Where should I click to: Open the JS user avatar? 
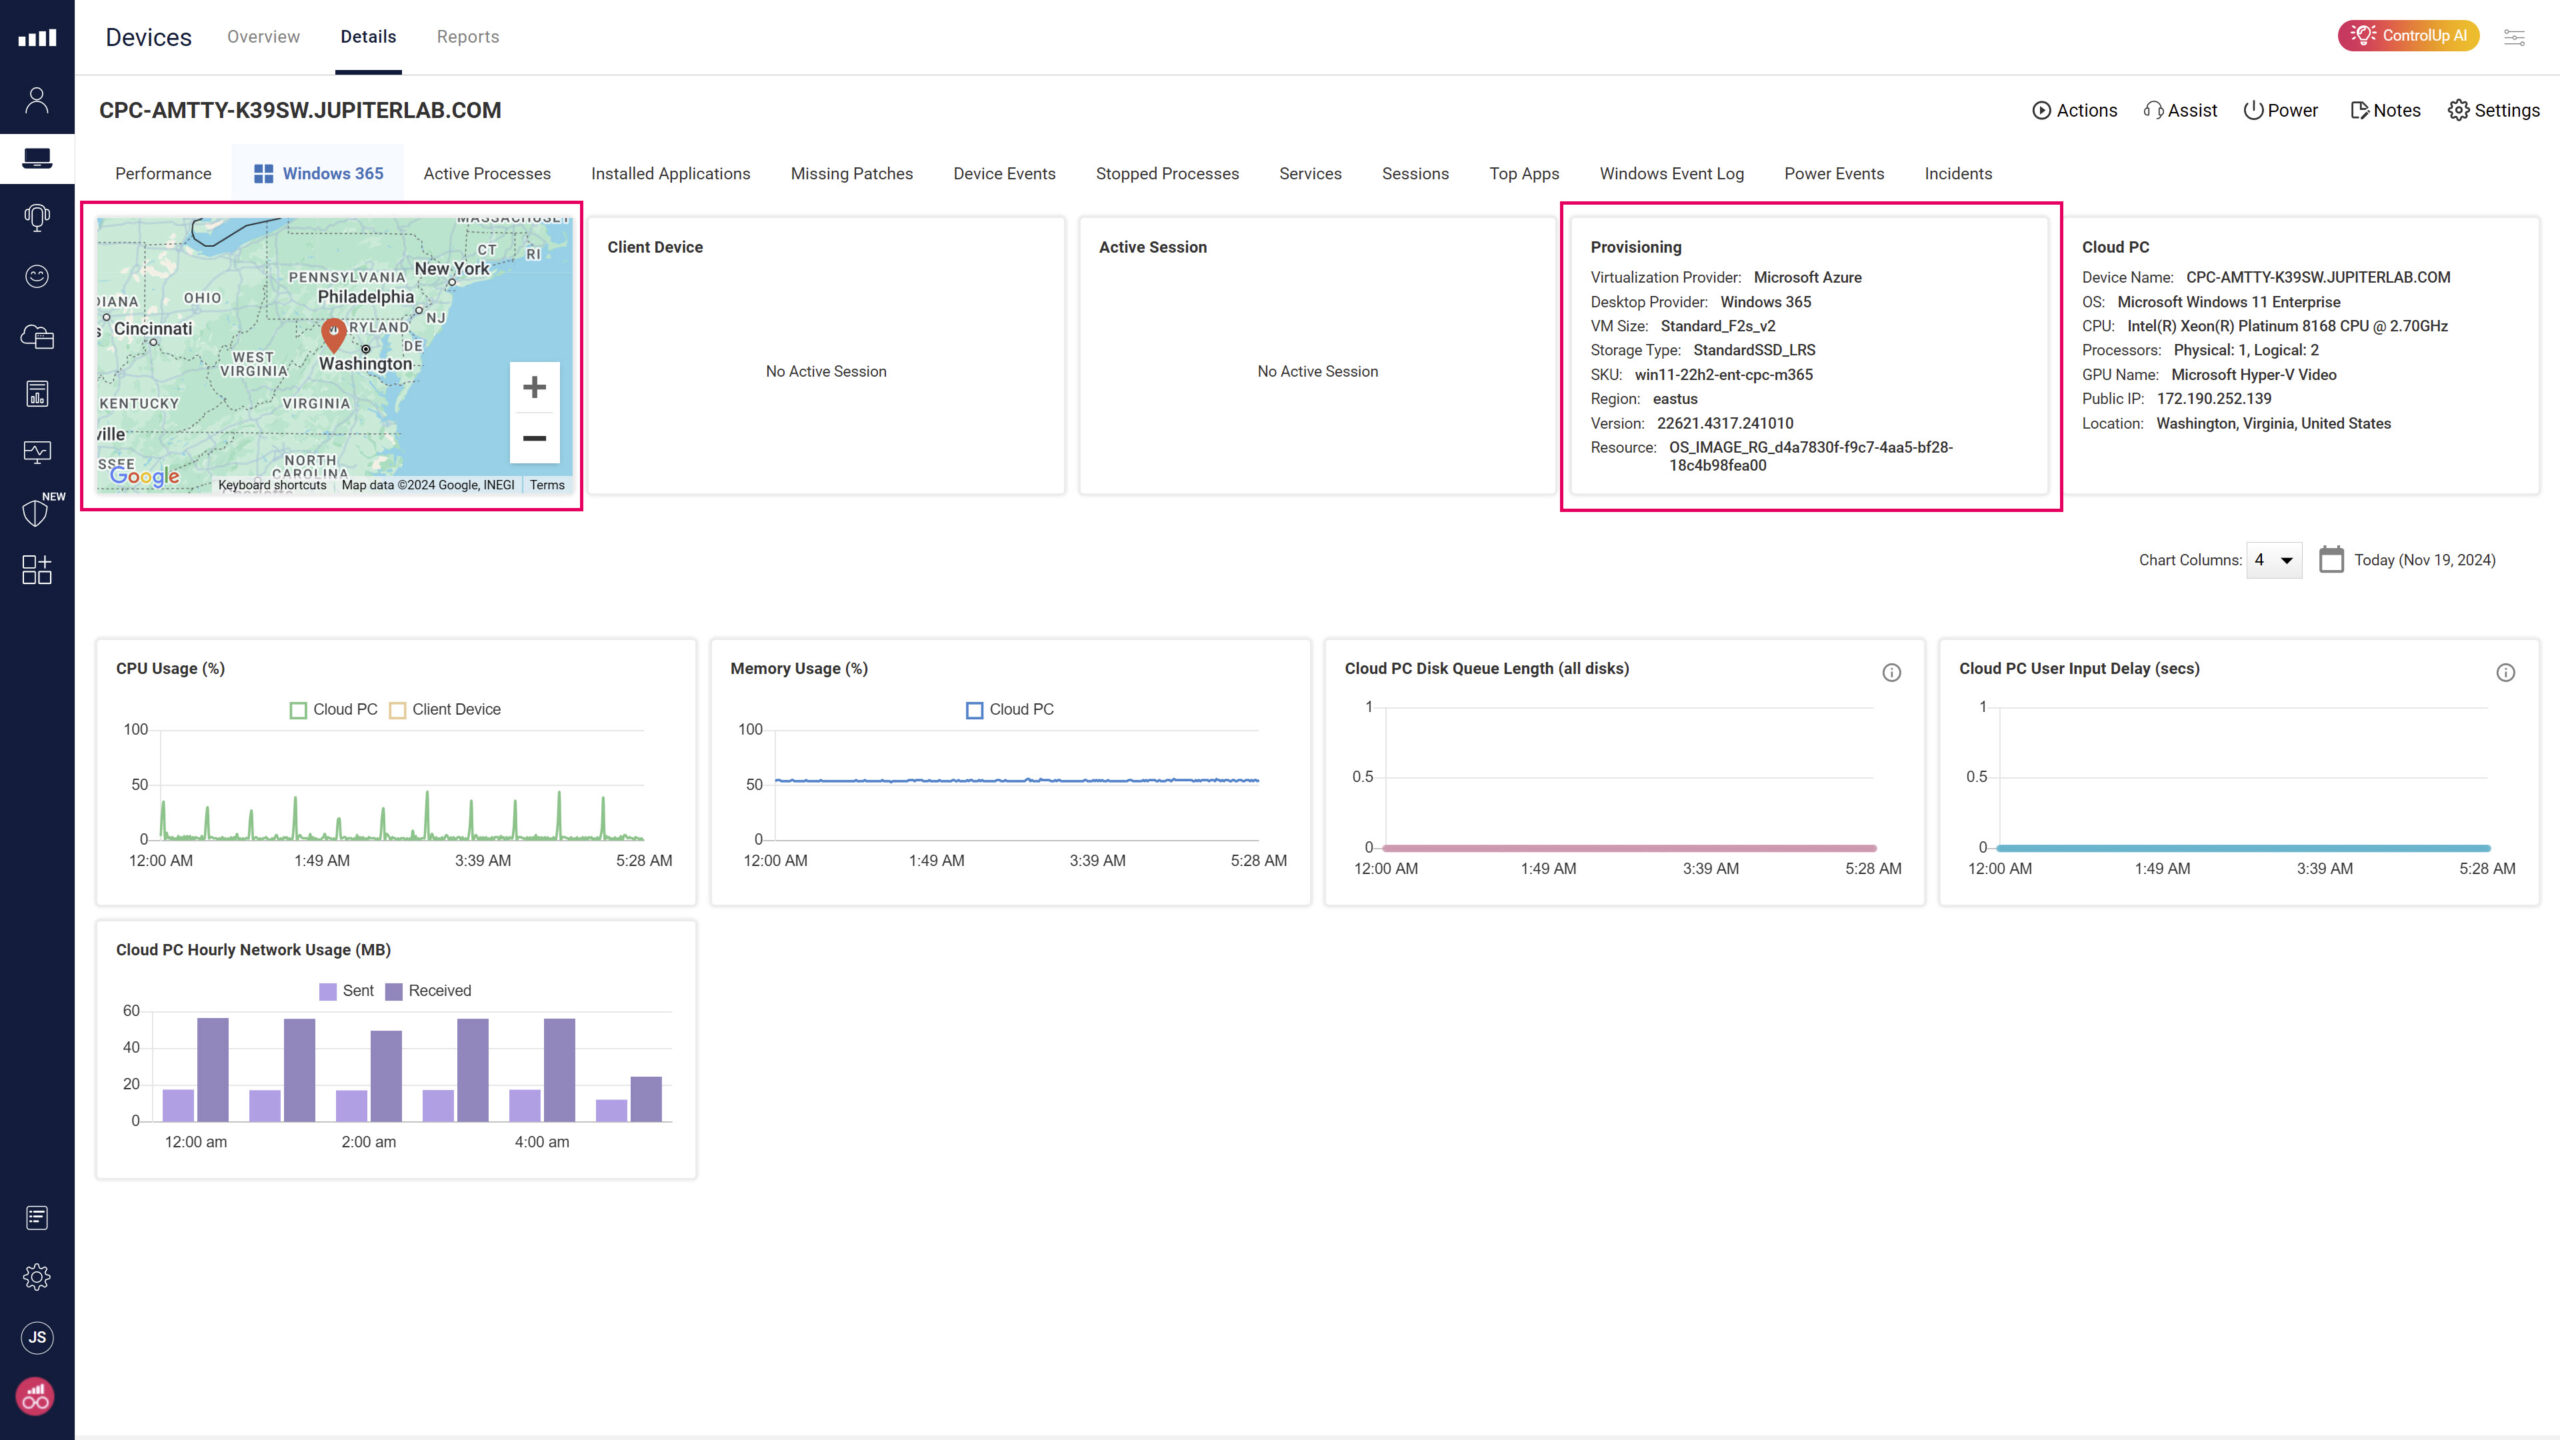point(37,1337)
